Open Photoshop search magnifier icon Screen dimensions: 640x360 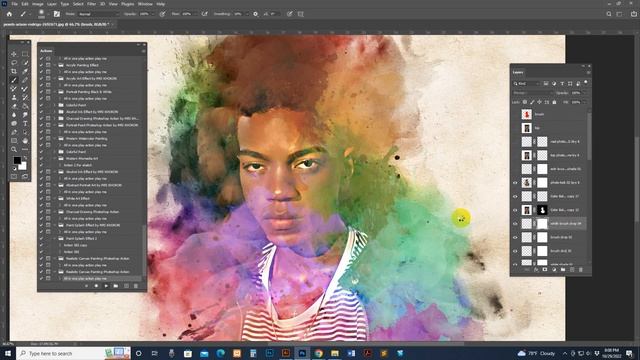609,14
